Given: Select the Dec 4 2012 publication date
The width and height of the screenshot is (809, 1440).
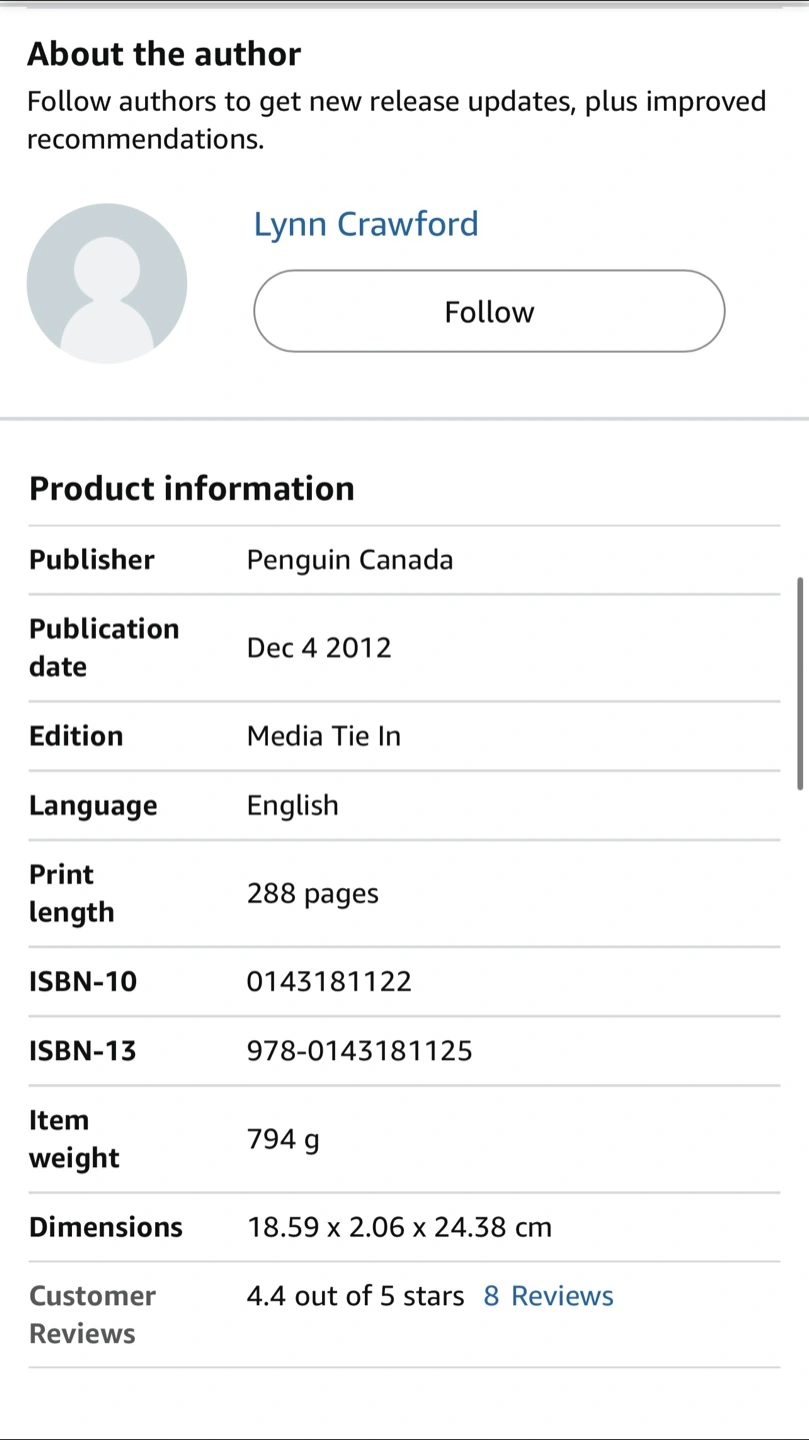Looking at the screenshot, I should (x=319, y=648).
